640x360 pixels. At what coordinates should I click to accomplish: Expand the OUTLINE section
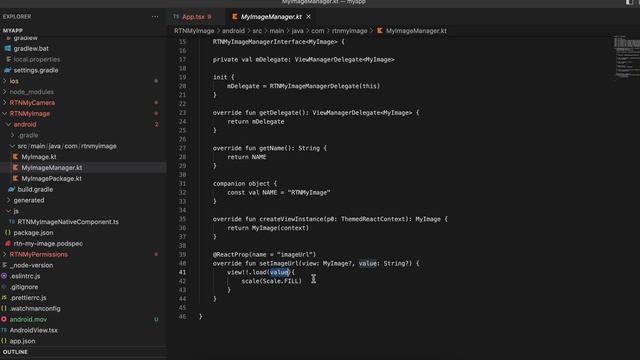pos(15,352)
